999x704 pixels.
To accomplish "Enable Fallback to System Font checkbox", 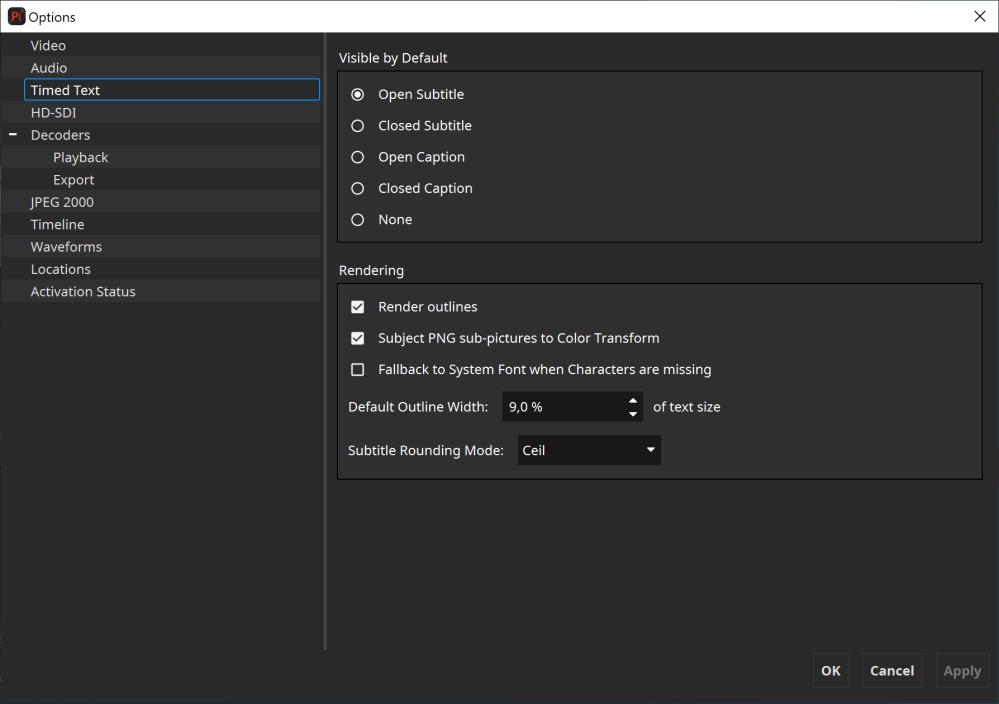I will click(x=357, y=370).
